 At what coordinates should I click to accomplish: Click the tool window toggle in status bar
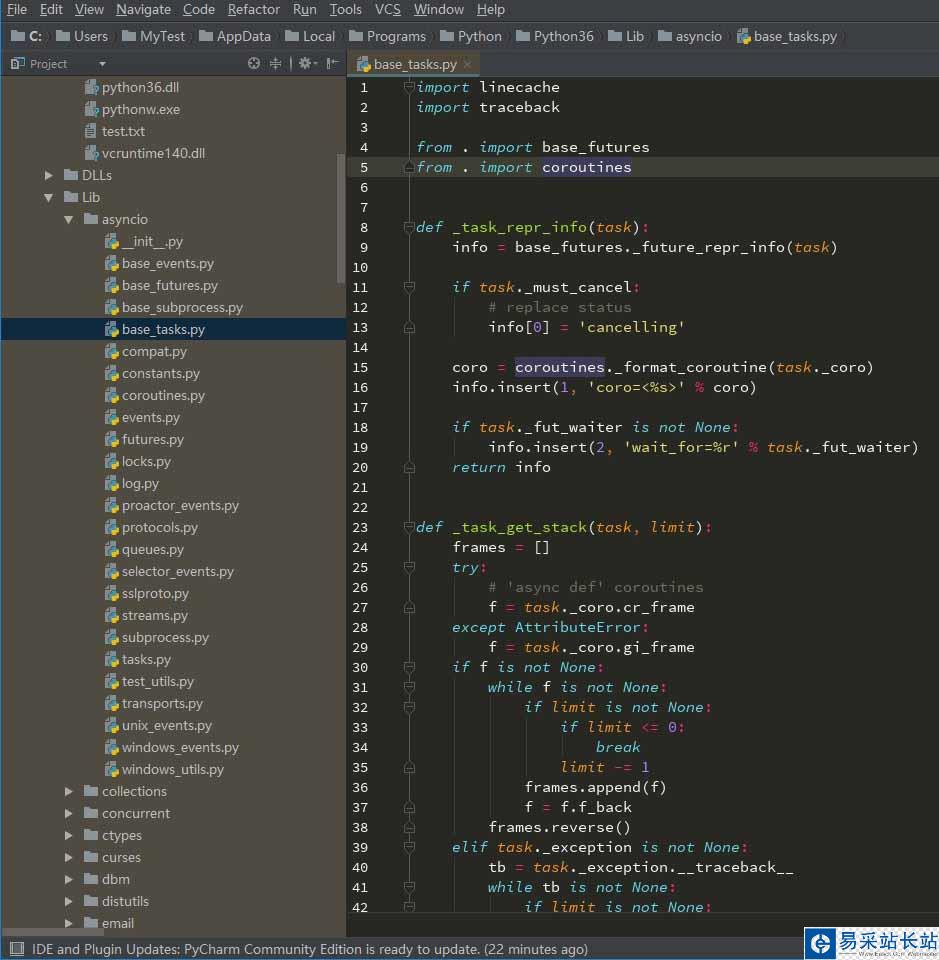tap(14, 949)
